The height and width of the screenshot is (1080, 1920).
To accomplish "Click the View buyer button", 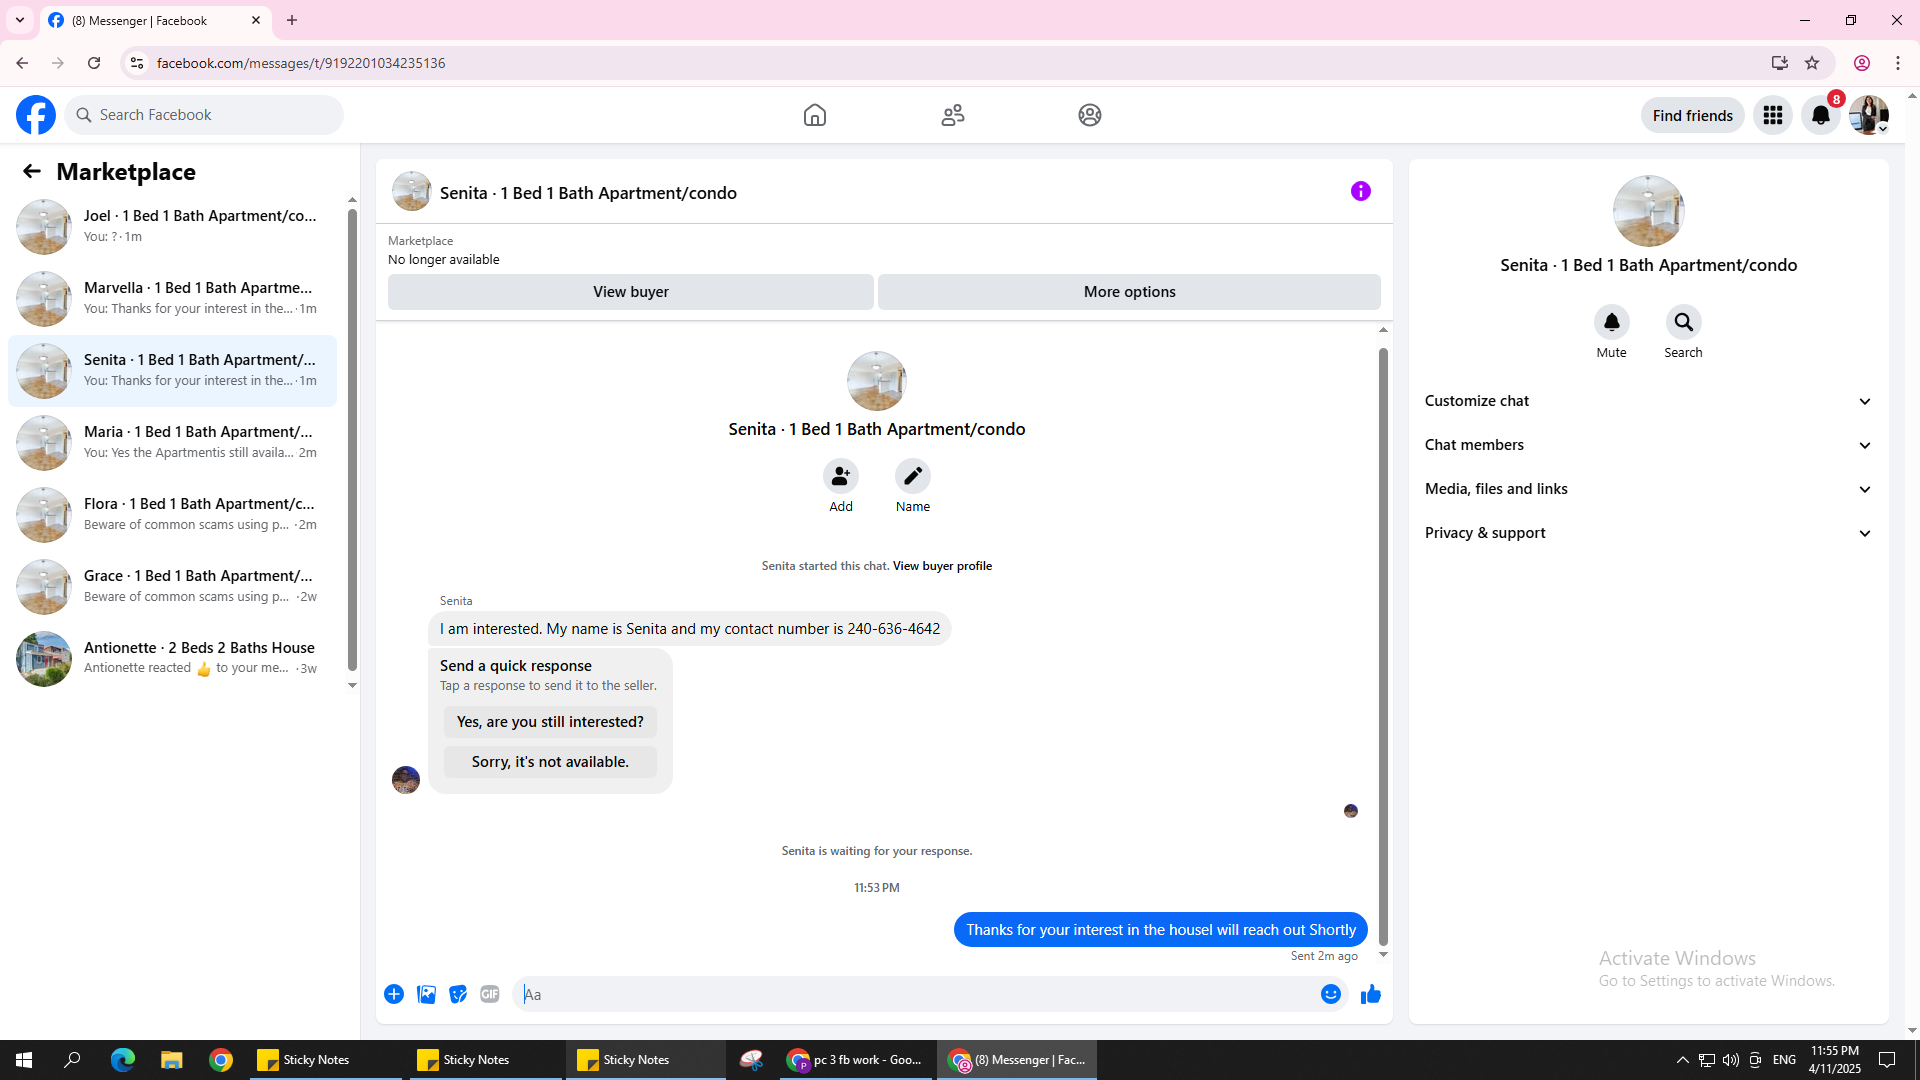I will [630, 292].
